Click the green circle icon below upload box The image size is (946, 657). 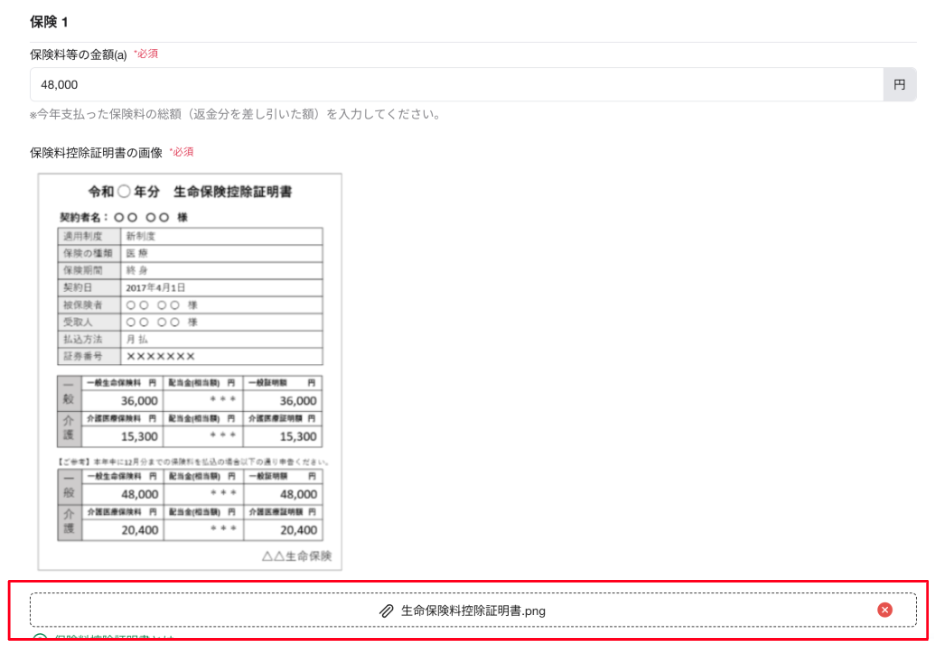coord(39,640)
